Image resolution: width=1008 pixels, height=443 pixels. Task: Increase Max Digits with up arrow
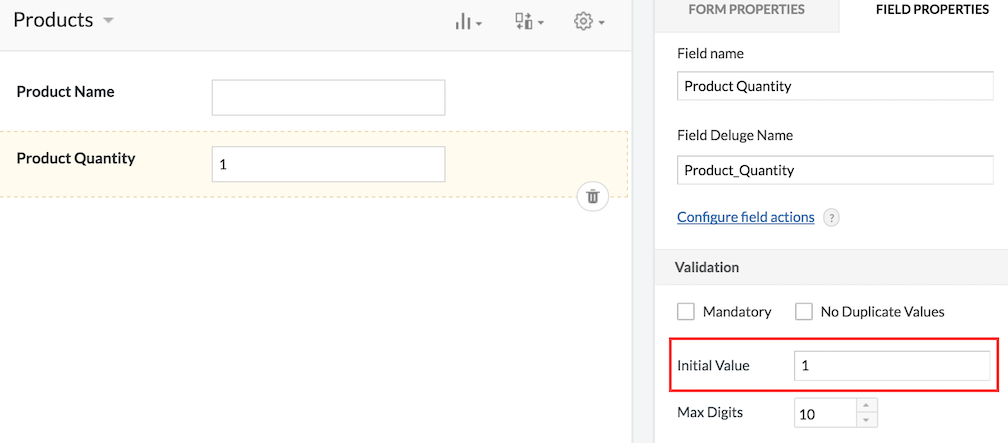tap(867, 405)
